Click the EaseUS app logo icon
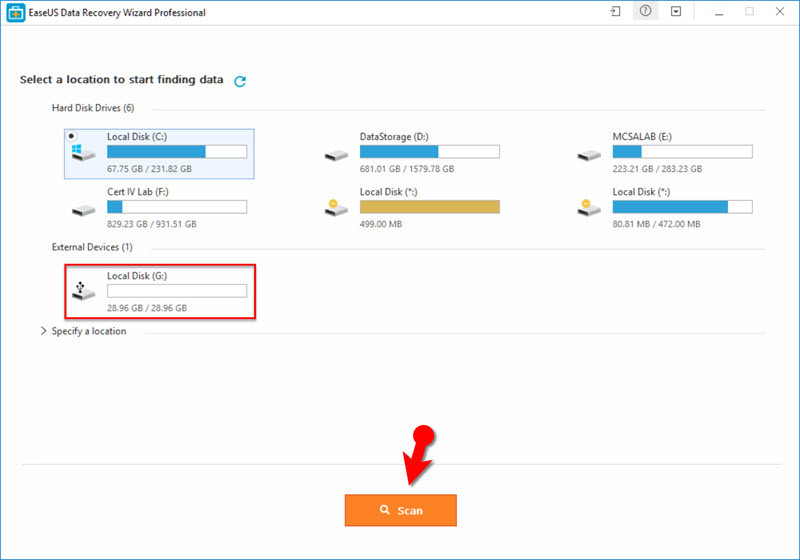This screenshot has width=800, height=560. 16,13
